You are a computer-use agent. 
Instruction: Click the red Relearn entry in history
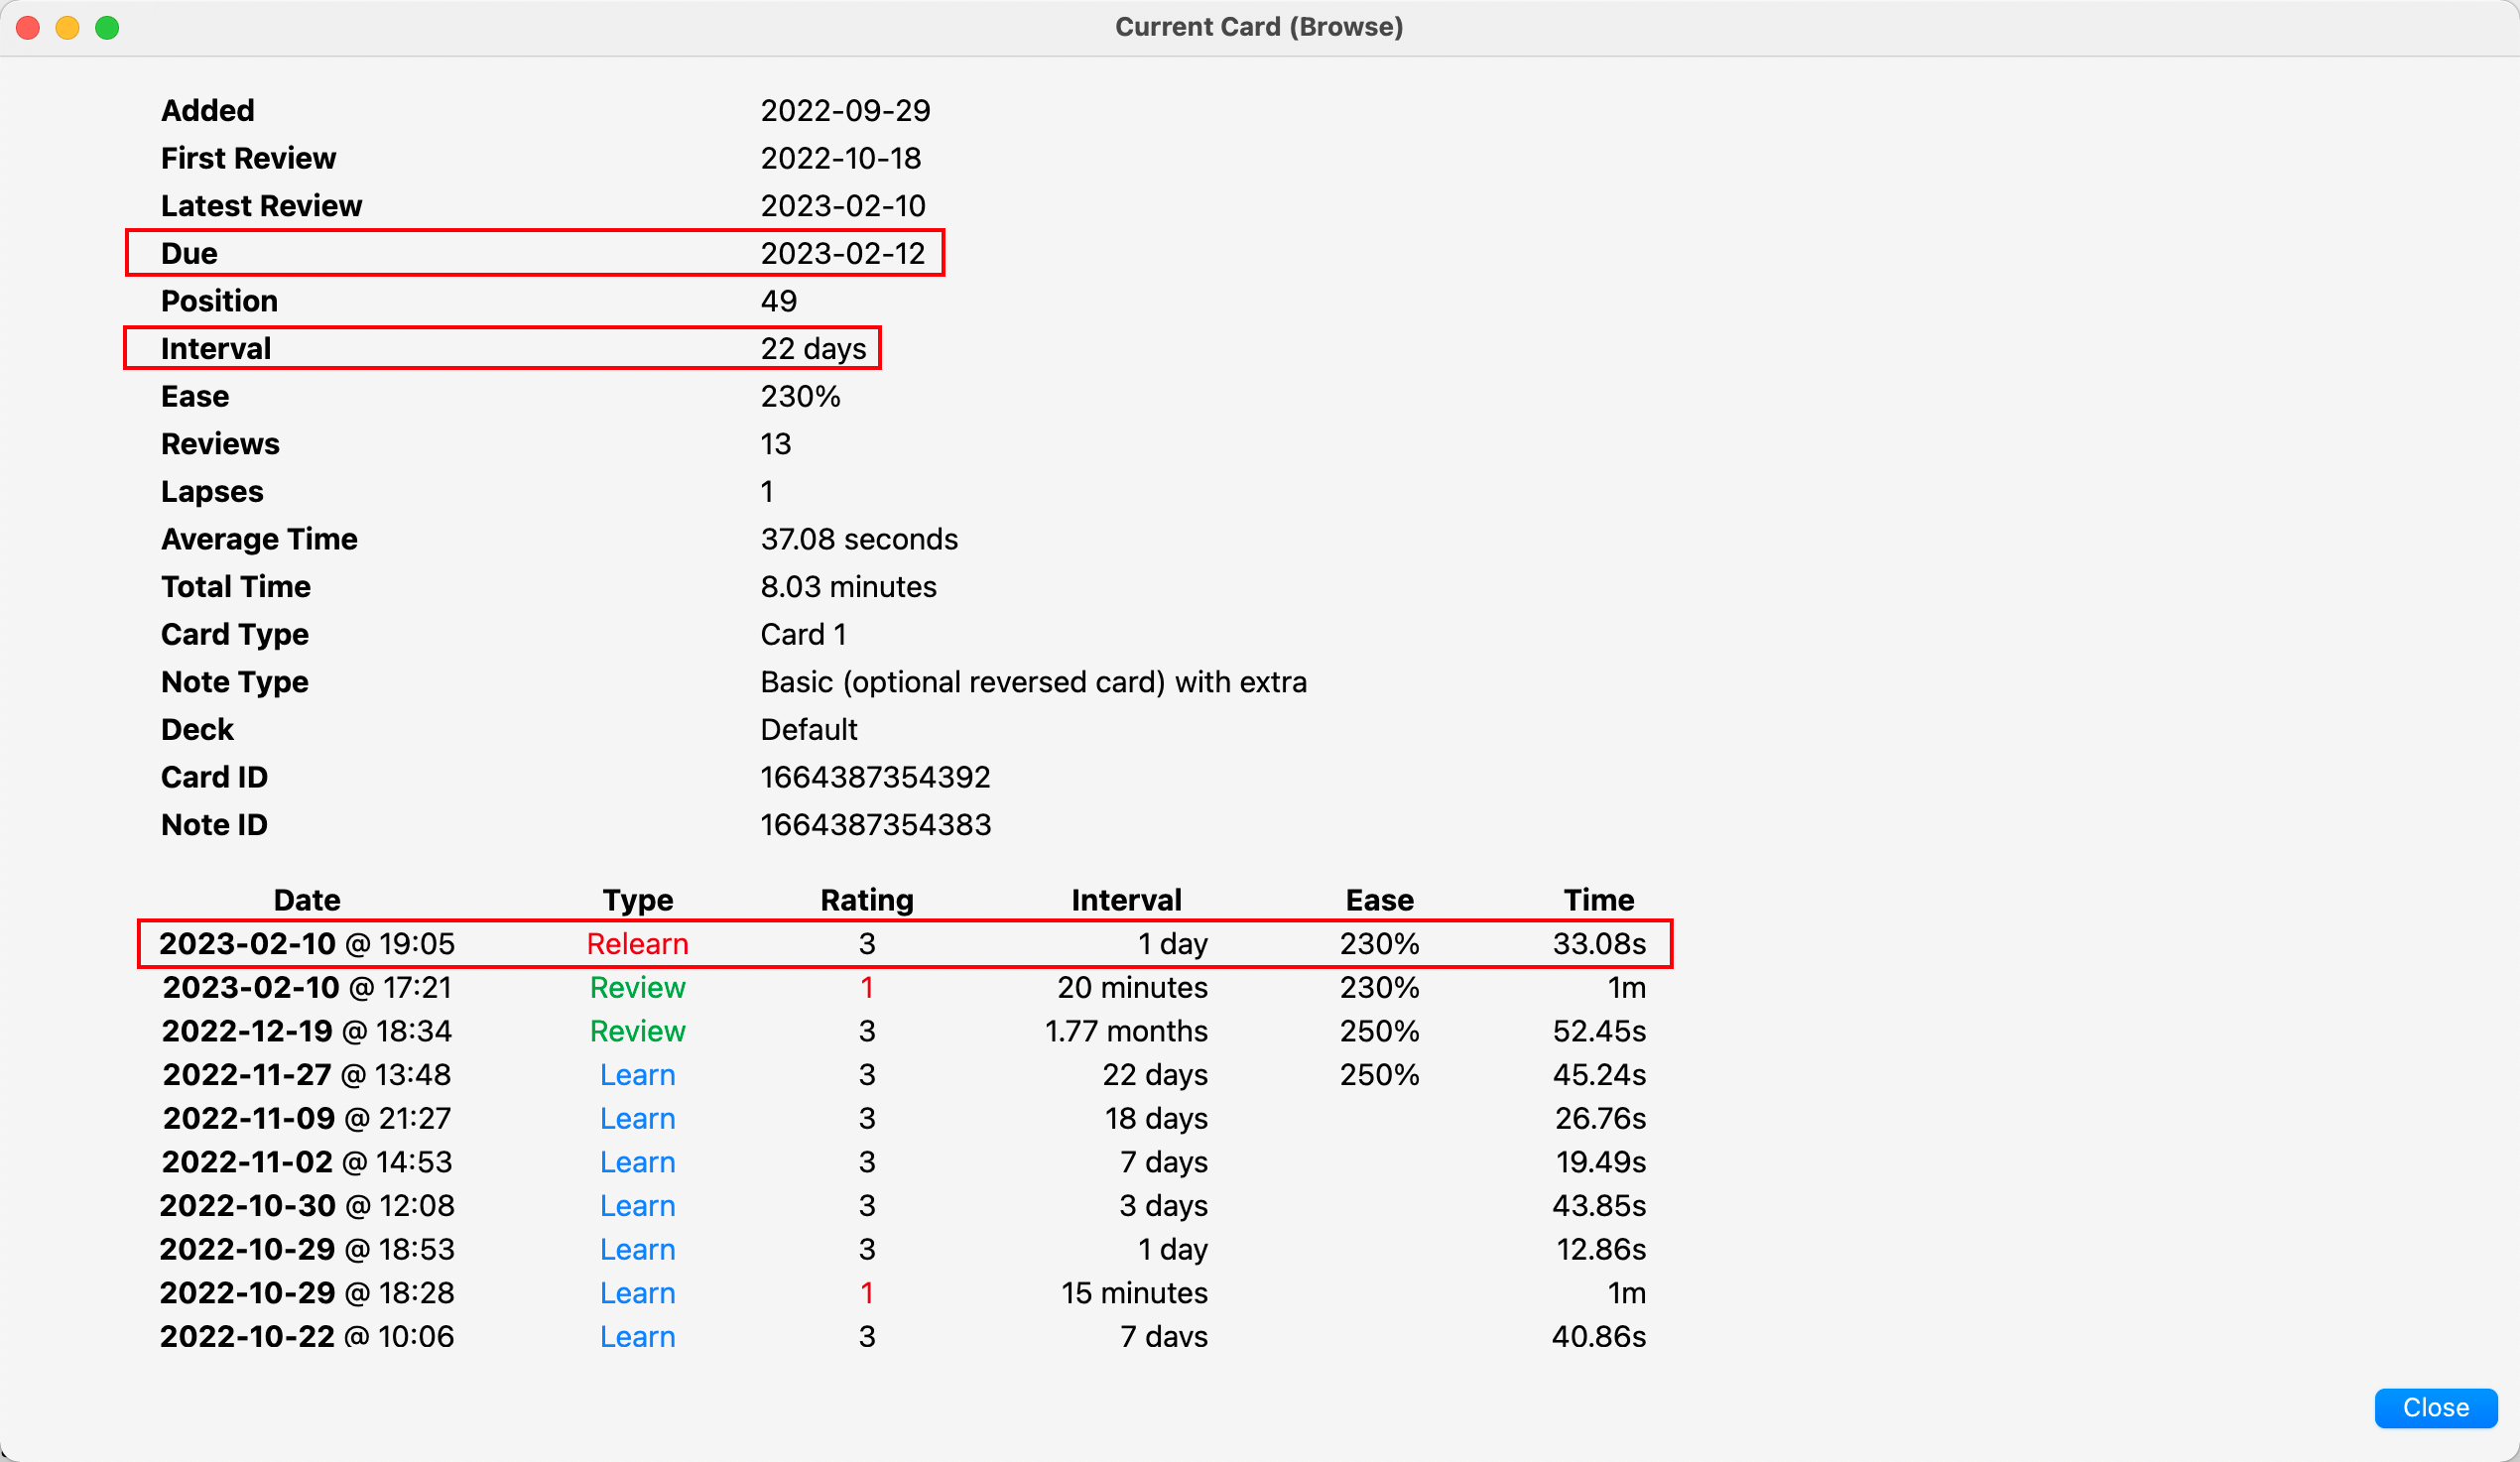click(x=637, y=943)
